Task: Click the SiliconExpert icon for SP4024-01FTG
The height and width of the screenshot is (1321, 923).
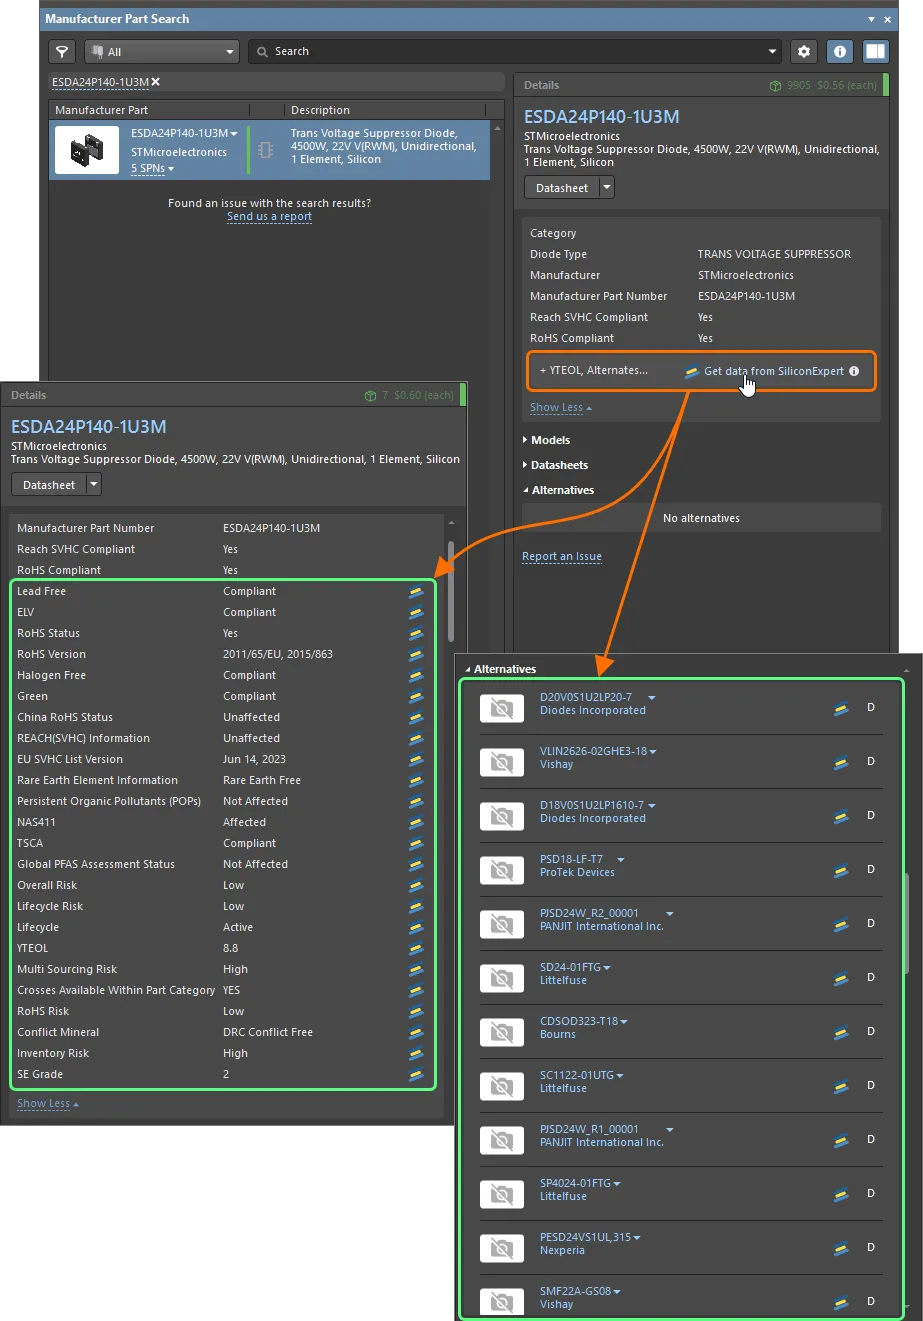Action: [x=841, y=1193]
